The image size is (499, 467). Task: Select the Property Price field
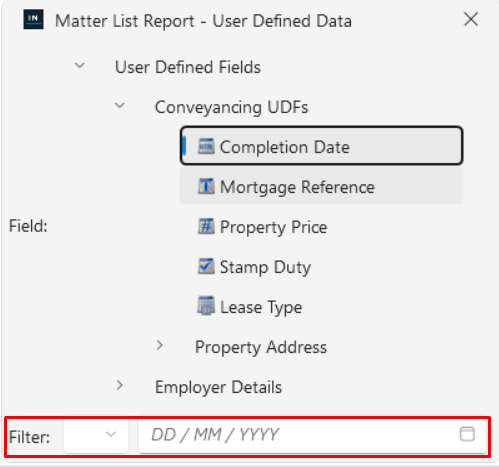(322, 227)
